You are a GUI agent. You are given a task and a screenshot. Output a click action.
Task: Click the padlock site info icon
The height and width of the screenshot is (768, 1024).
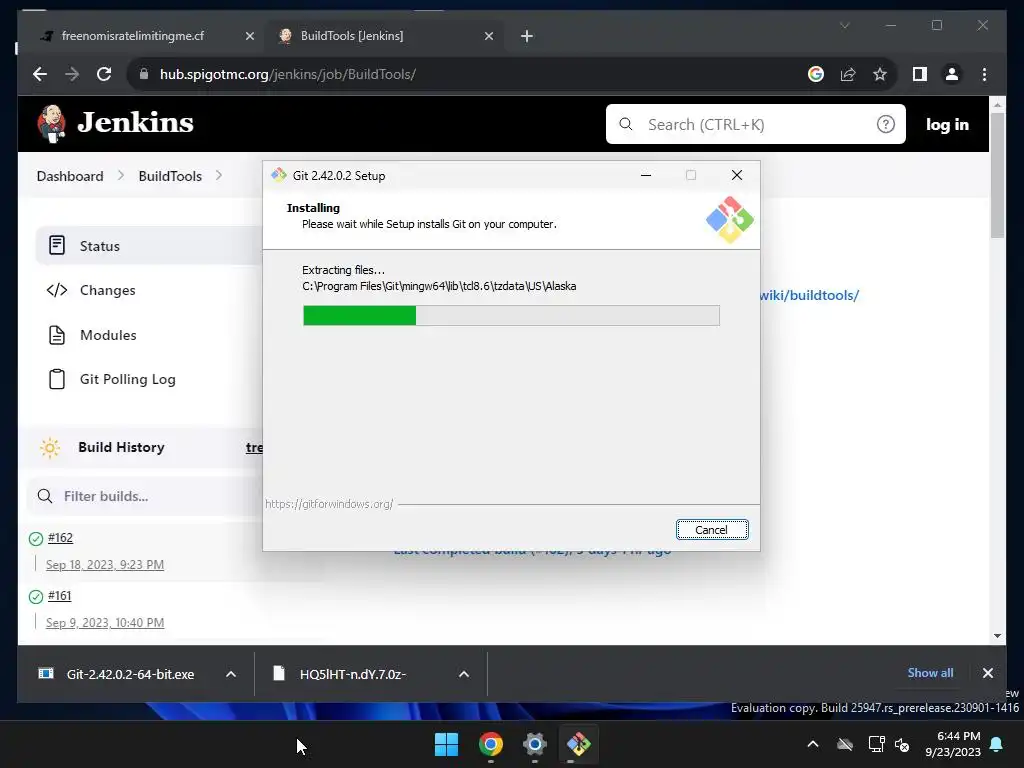pos(144,74)
